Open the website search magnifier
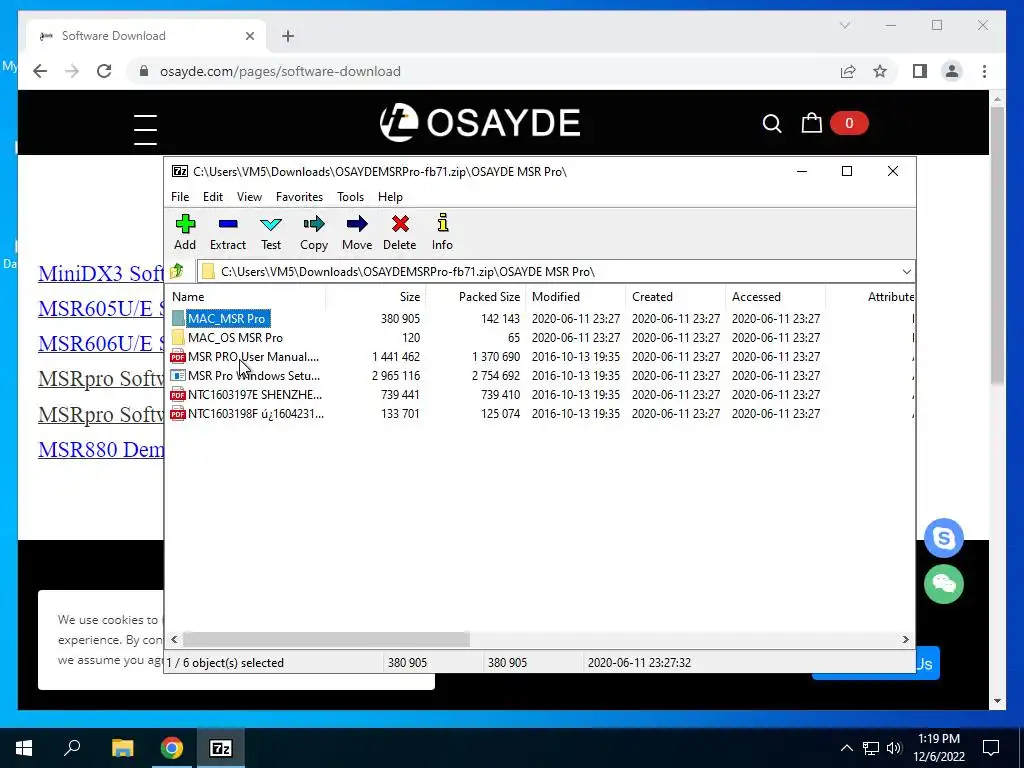Screen dimensions: 1024x768 pos(772,123)
